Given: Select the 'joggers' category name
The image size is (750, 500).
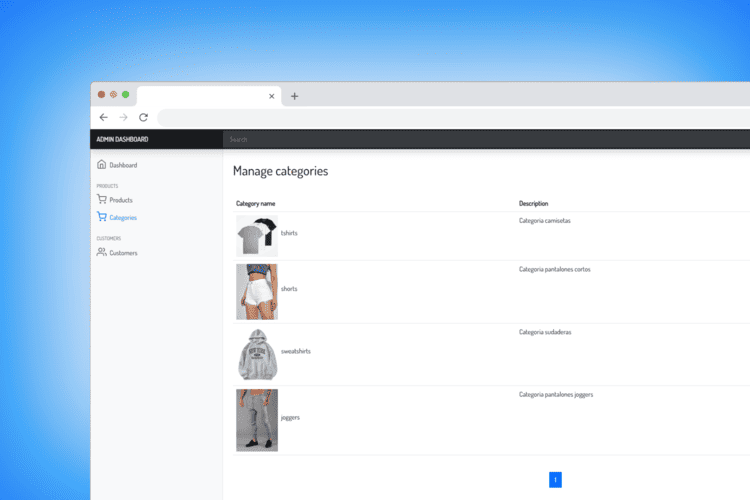Looking at the screenshot, I should click(290, 418).
